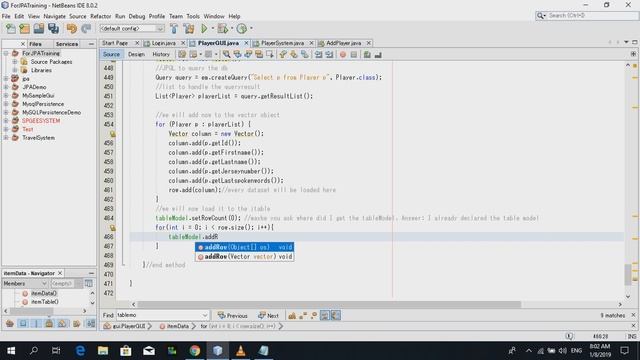Click the Find Previous Occurrence editor toolbar icon

237,54
